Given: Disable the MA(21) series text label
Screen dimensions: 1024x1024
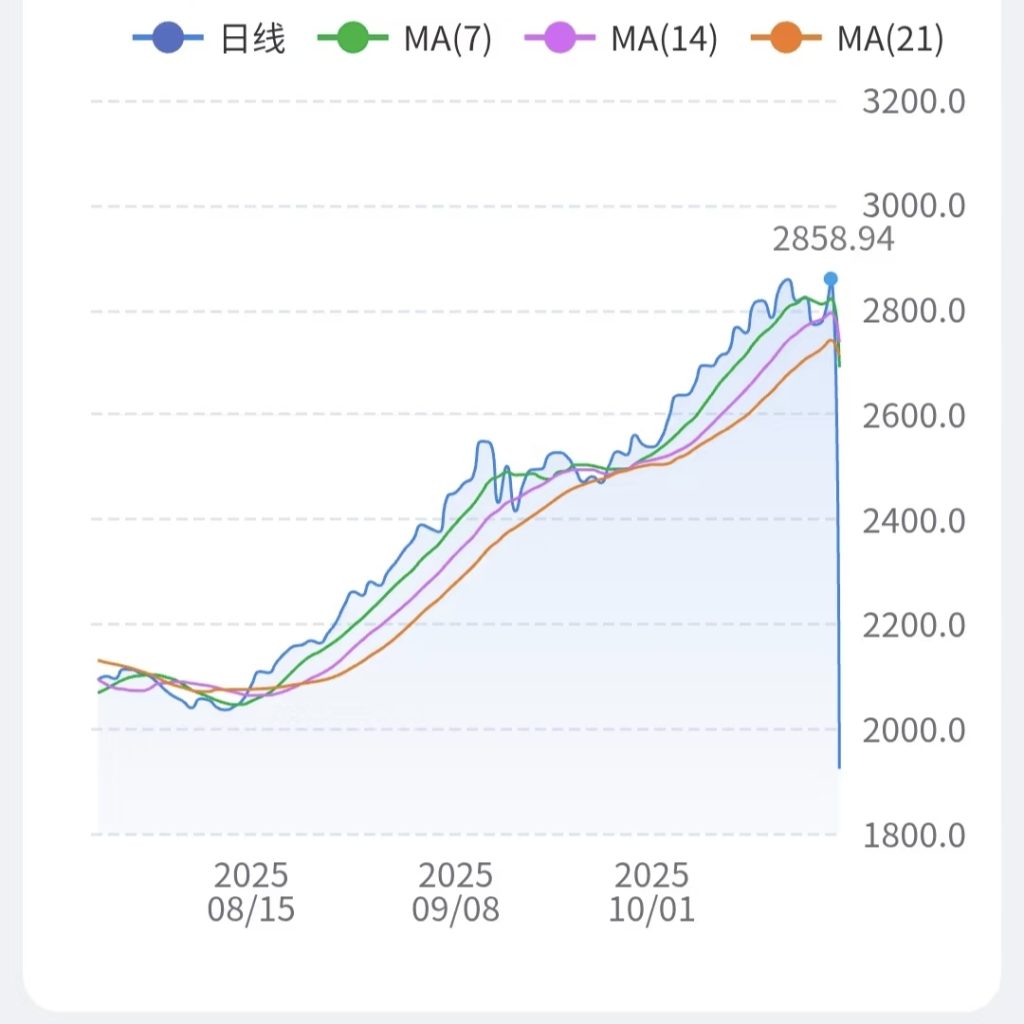Looking at the screenshot, I should pos(890,39).
